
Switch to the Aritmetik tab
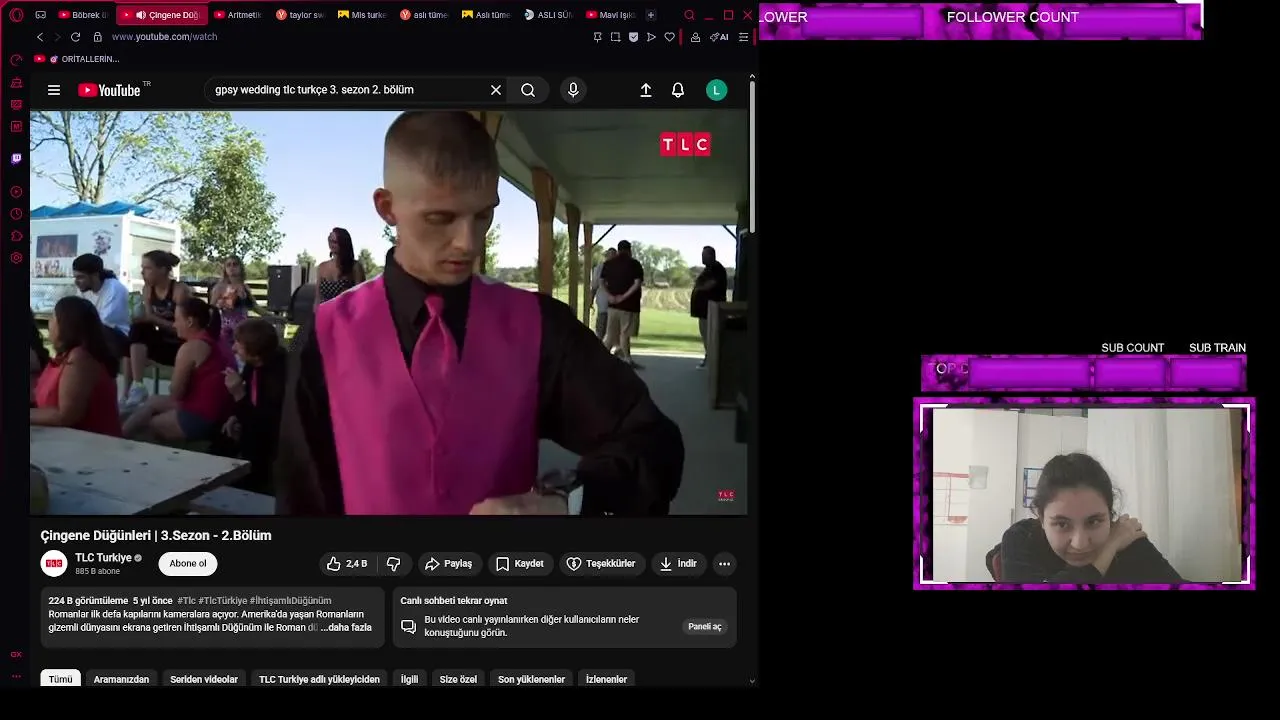(238, 15)
